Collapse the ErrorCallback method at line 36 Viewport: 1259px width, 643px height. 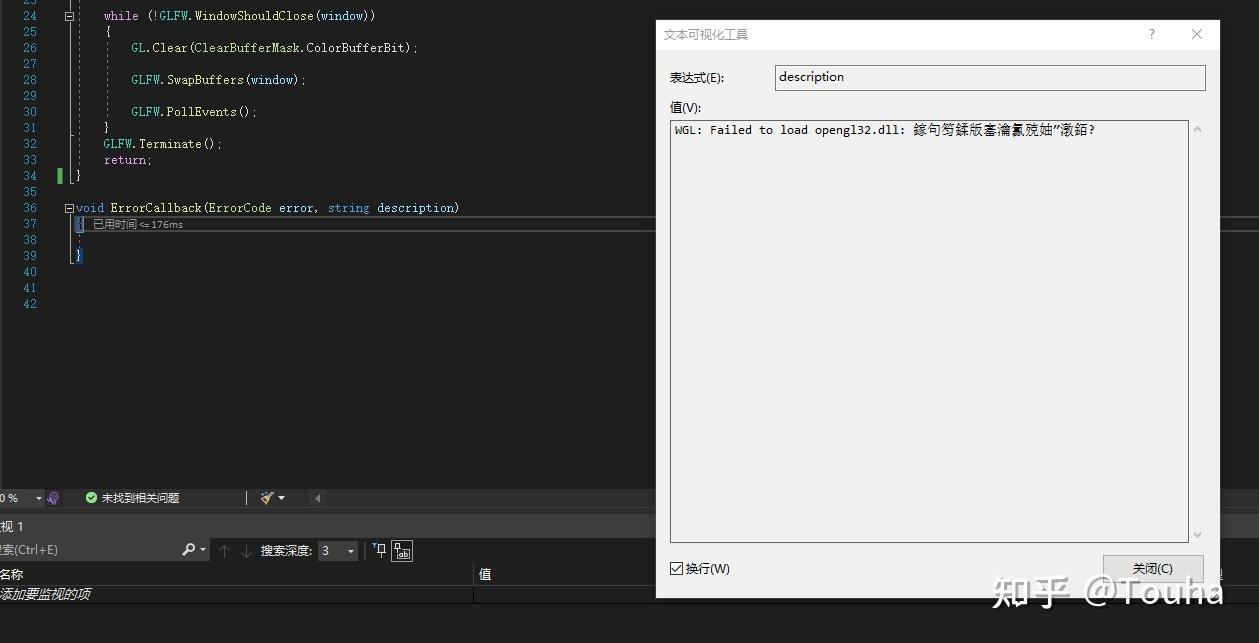69,208
